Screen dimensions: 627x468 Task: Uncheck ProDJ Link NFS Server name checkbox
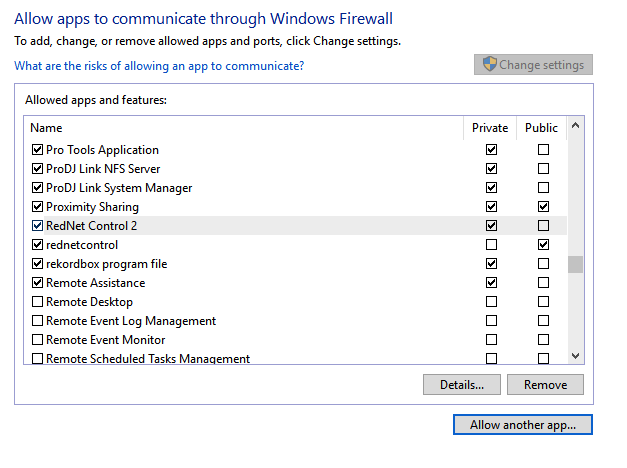(x=37, y=168)
